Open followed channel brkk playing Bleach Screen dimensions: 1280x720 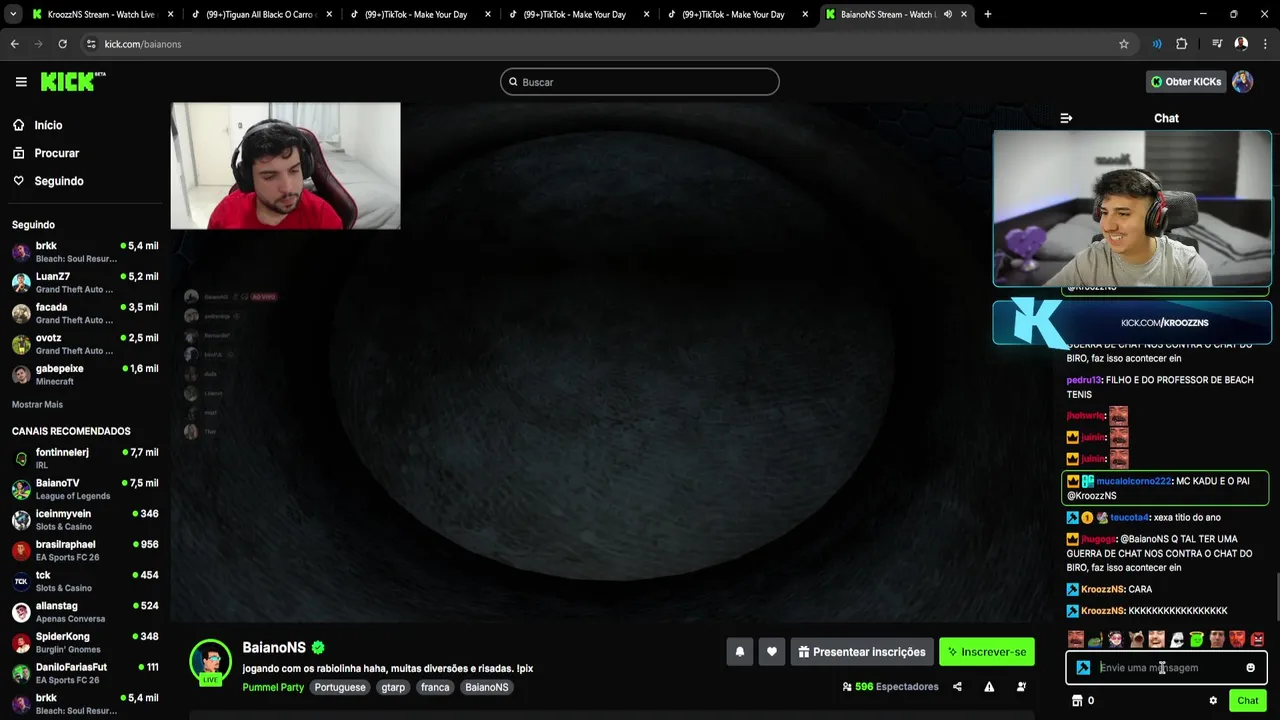[x=85, y=252]
